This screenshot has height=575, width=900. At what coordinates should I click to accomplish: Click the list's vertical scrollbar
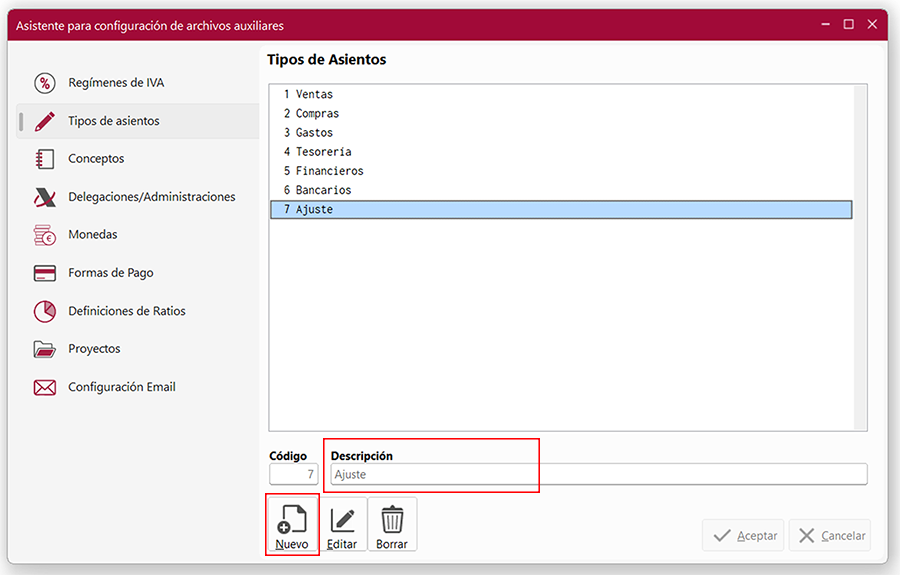tap(859, 258)
